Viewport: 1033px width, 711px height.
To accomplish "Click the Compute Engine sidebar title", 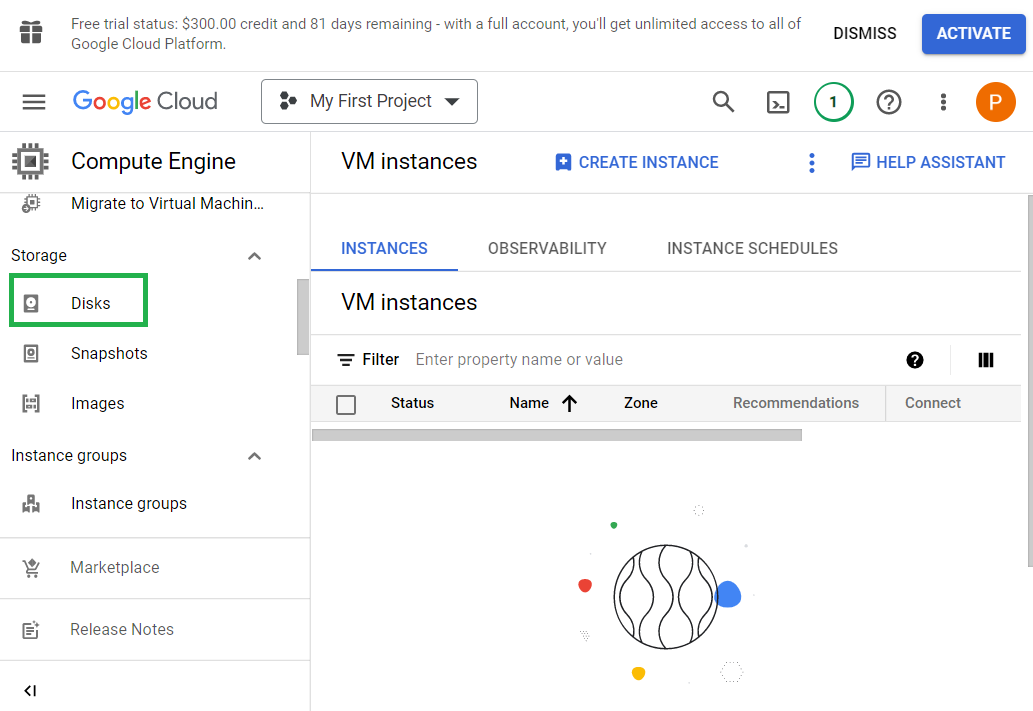I will click(154, 161).
